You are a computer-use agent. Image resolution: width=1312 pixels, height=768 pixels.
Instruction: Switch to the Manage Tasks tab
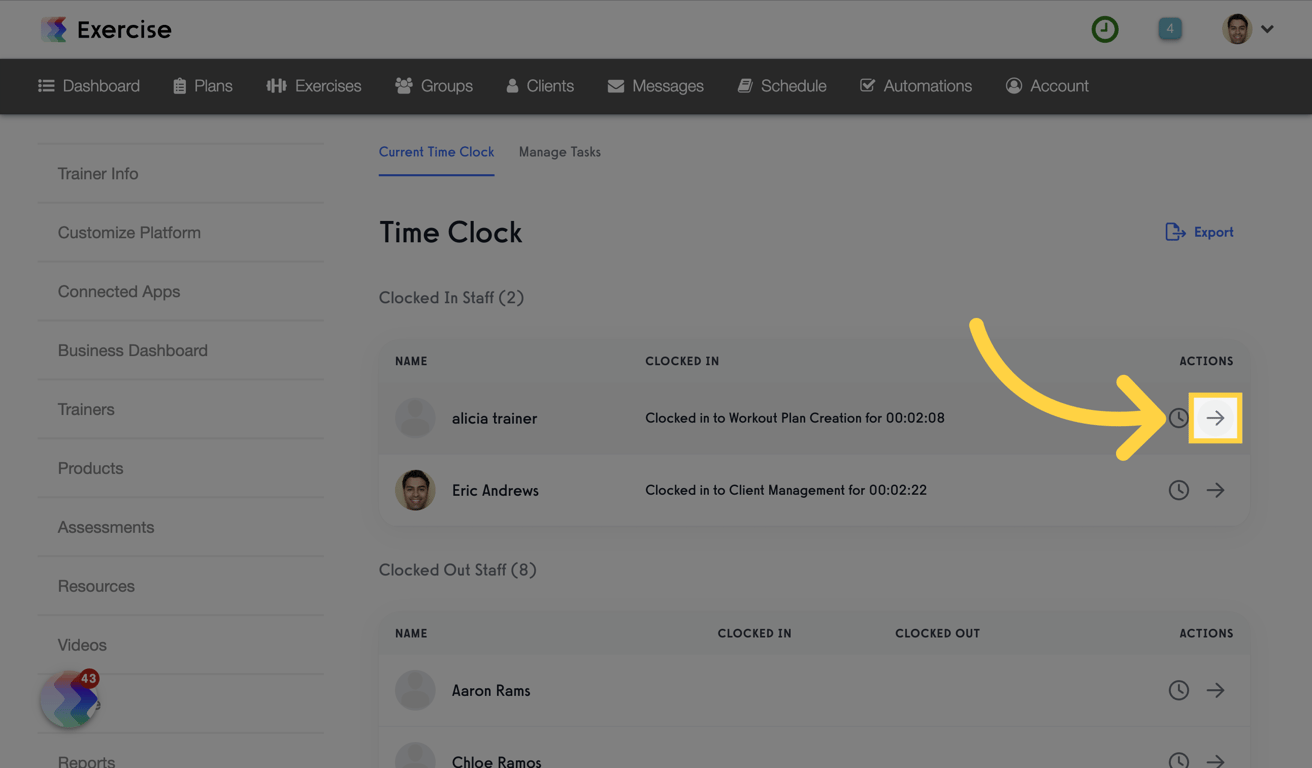click(x=559, y=152)
